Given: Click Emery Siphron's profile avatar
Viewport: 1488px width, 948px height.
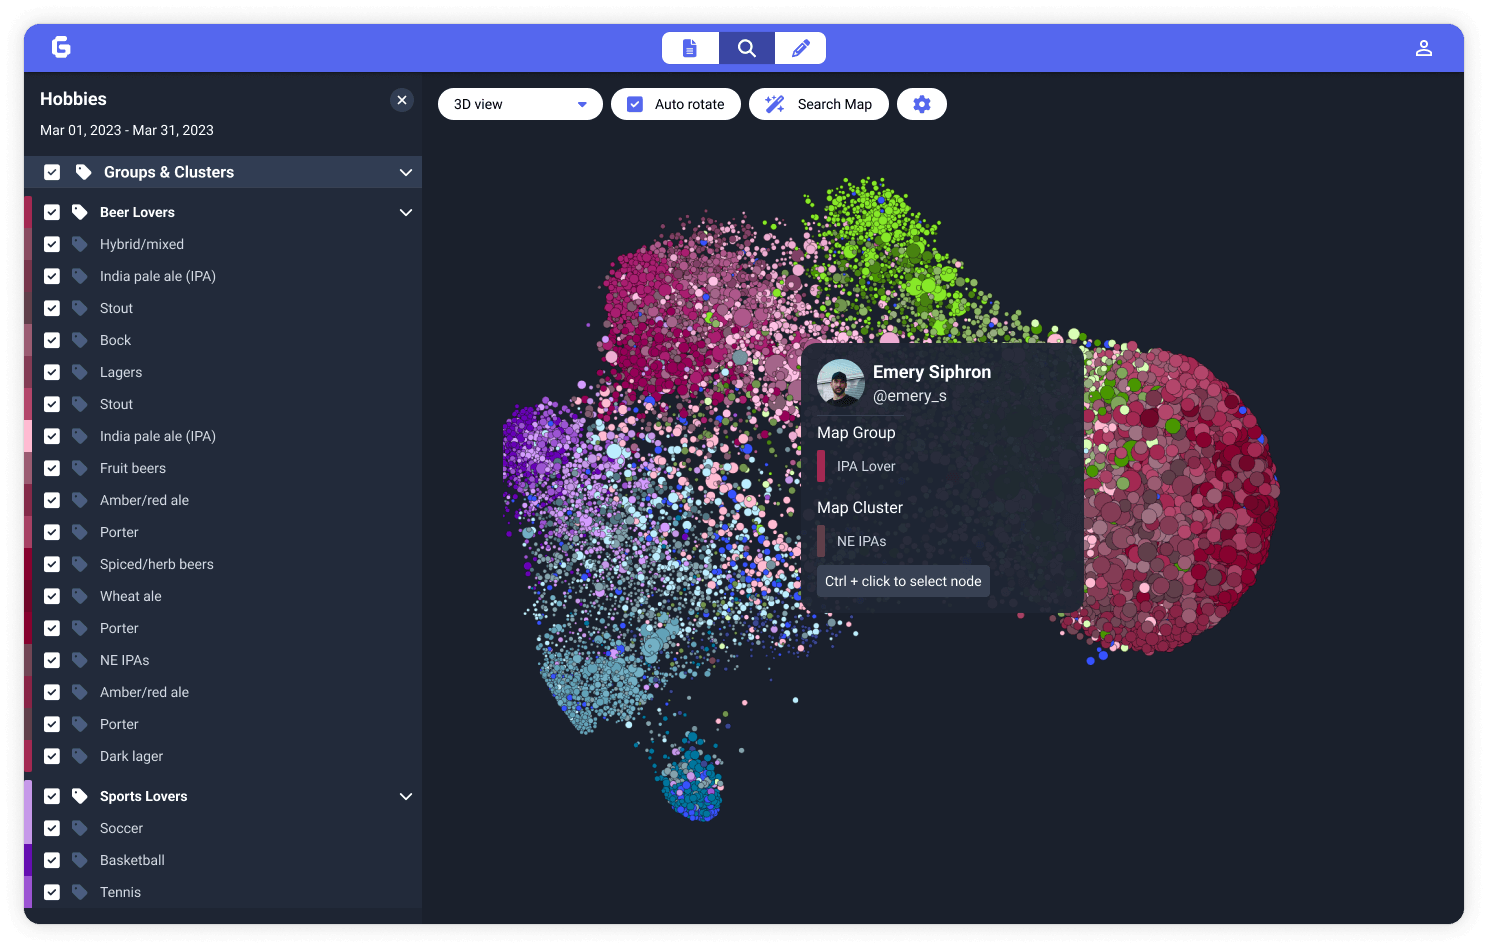Looking at the screenshot, I should click(840, 382).
